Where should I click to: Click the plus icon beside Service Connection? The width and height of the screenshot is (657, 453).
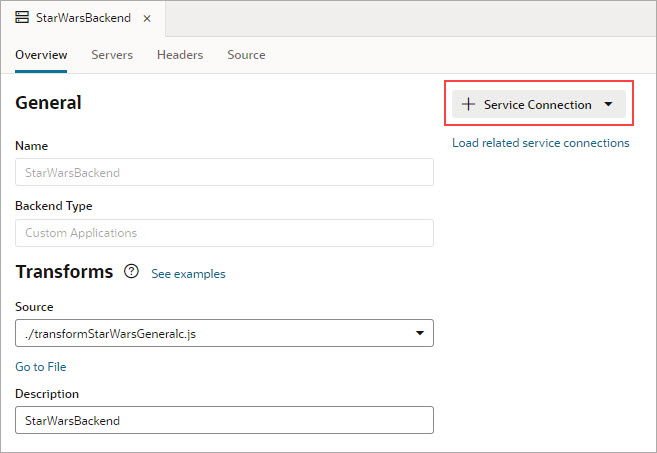click(468, 105)
